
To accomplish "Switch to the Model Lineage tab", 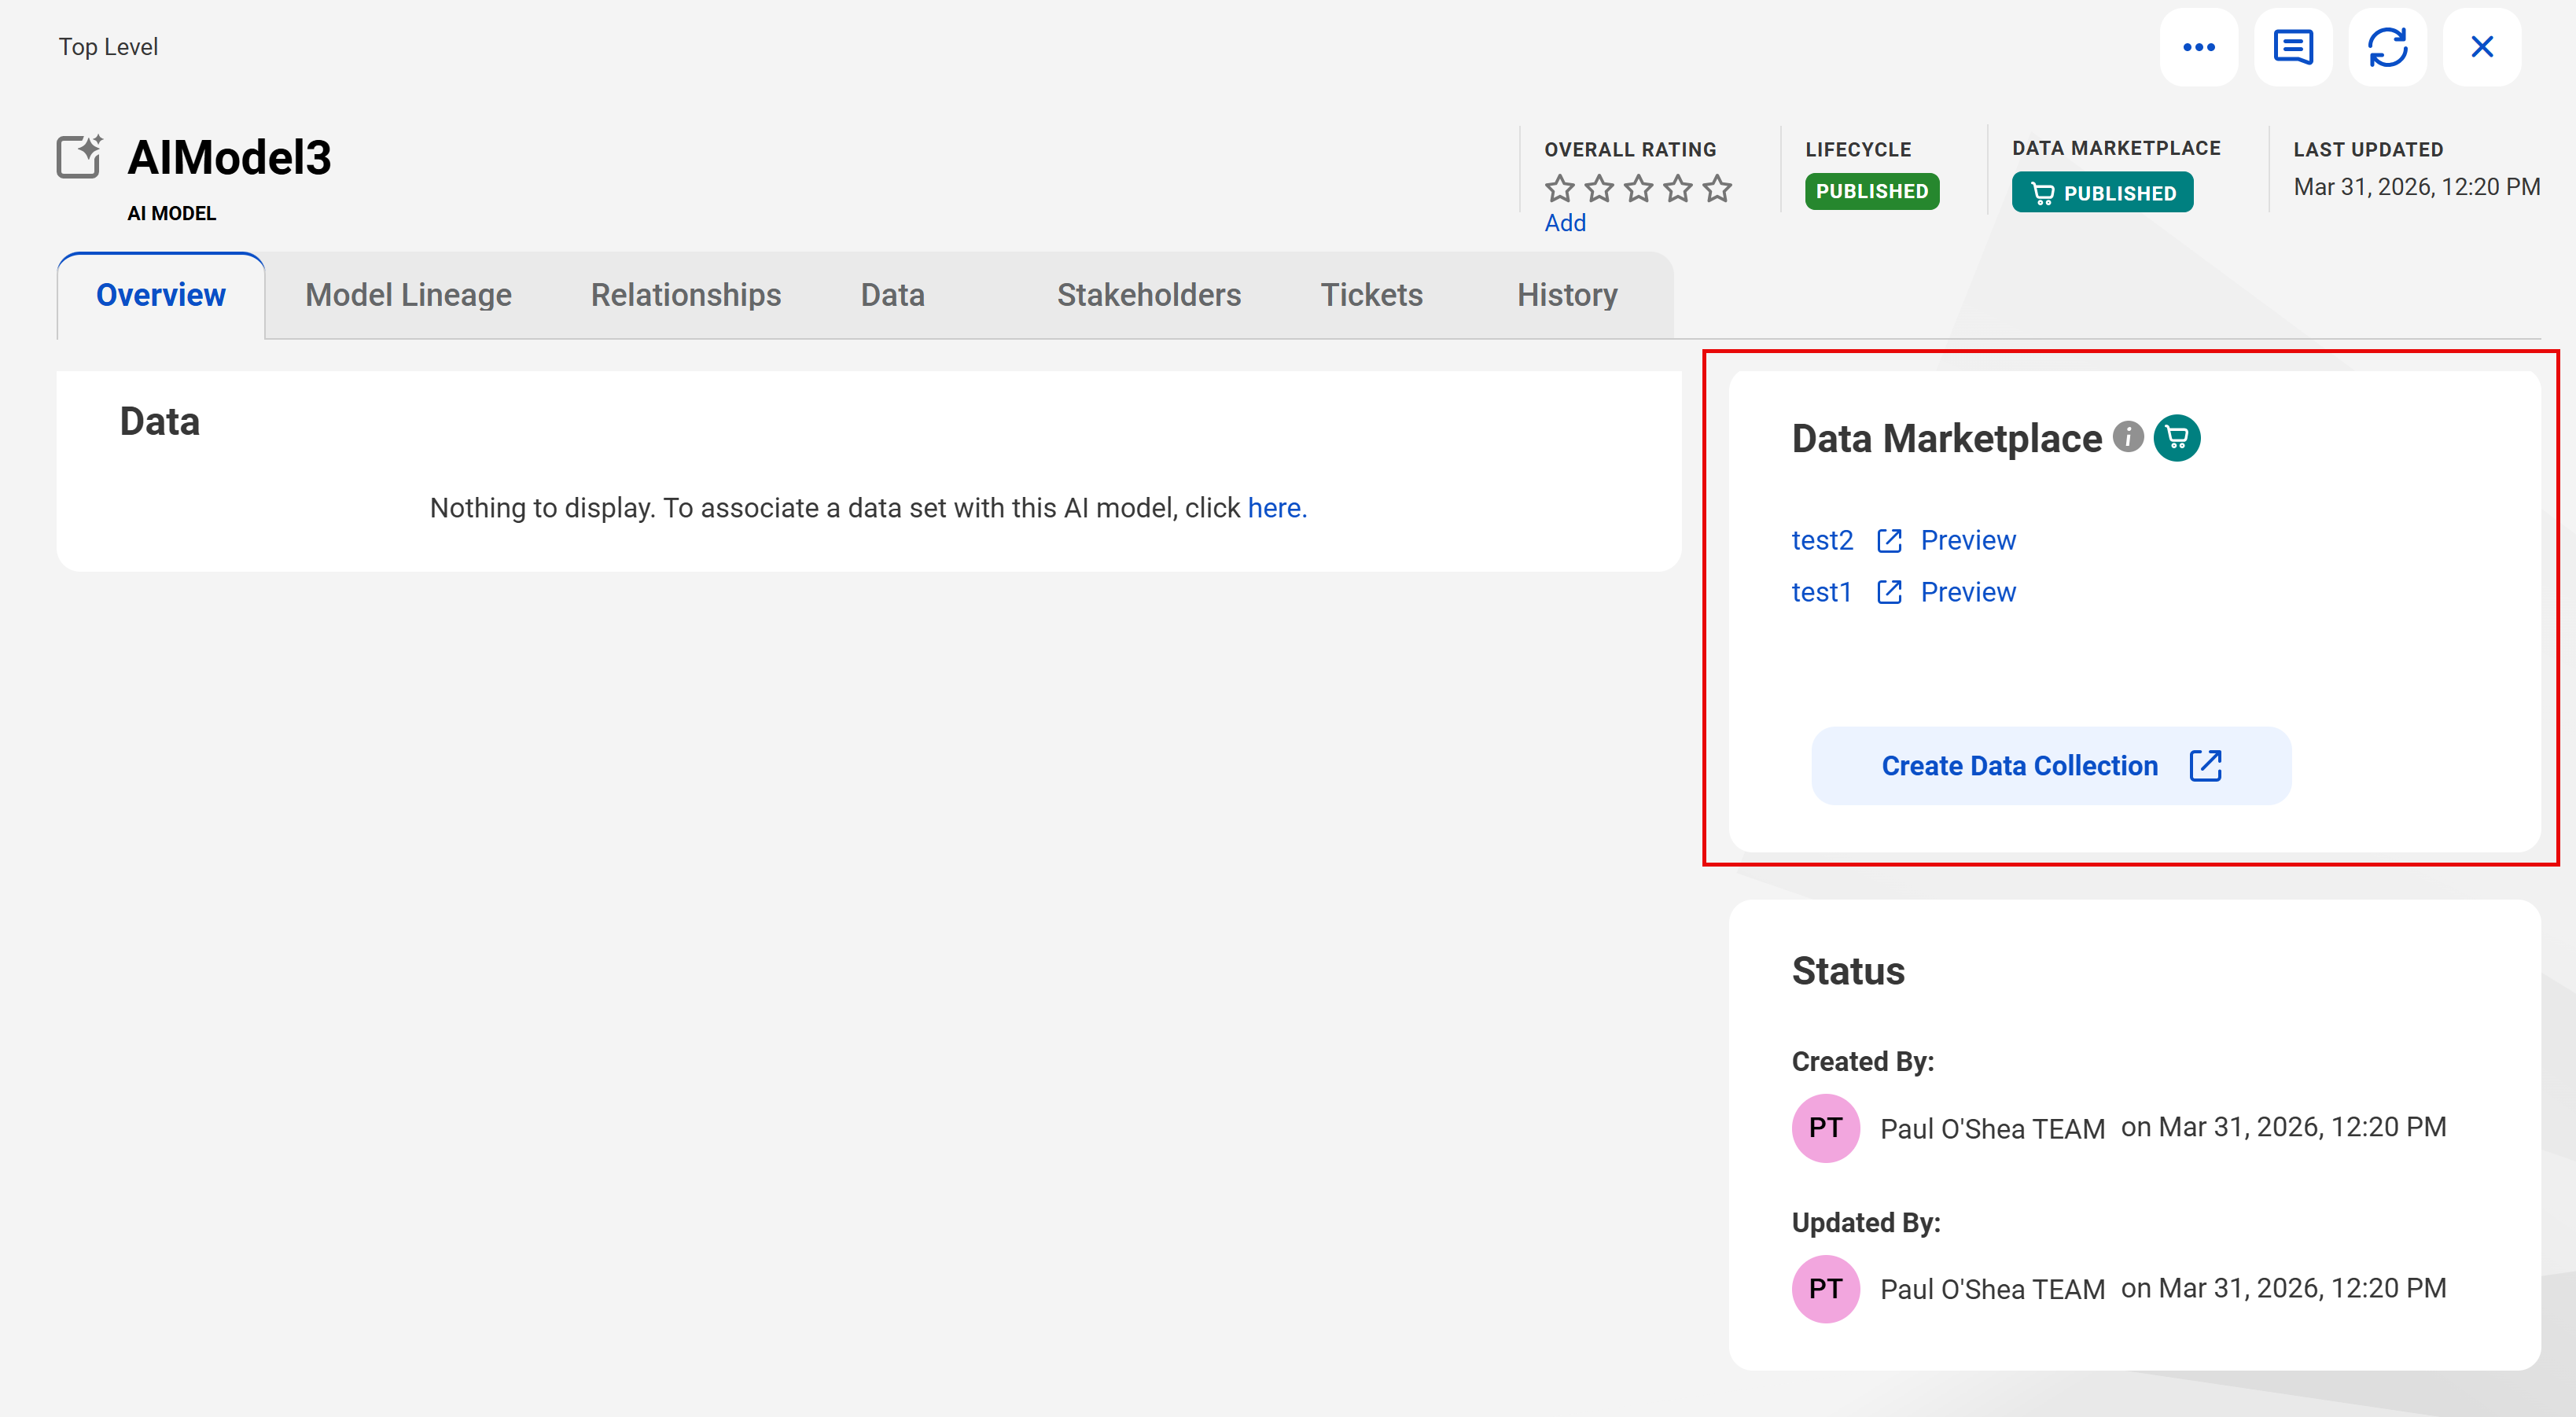I will pyautogui.click(x=408, y=295).
